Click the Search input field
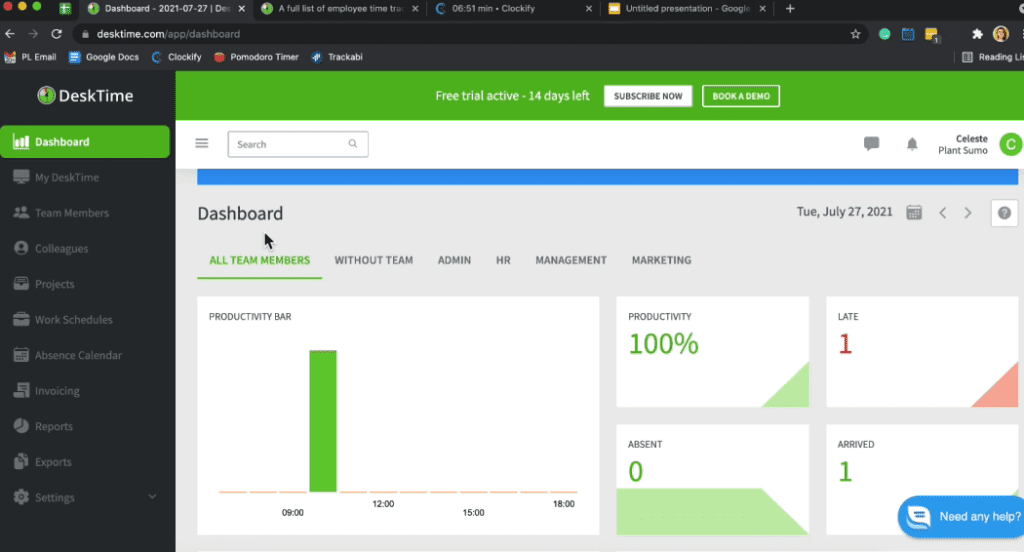This screenshot has width=1024, height=552. tap(290, 144)
